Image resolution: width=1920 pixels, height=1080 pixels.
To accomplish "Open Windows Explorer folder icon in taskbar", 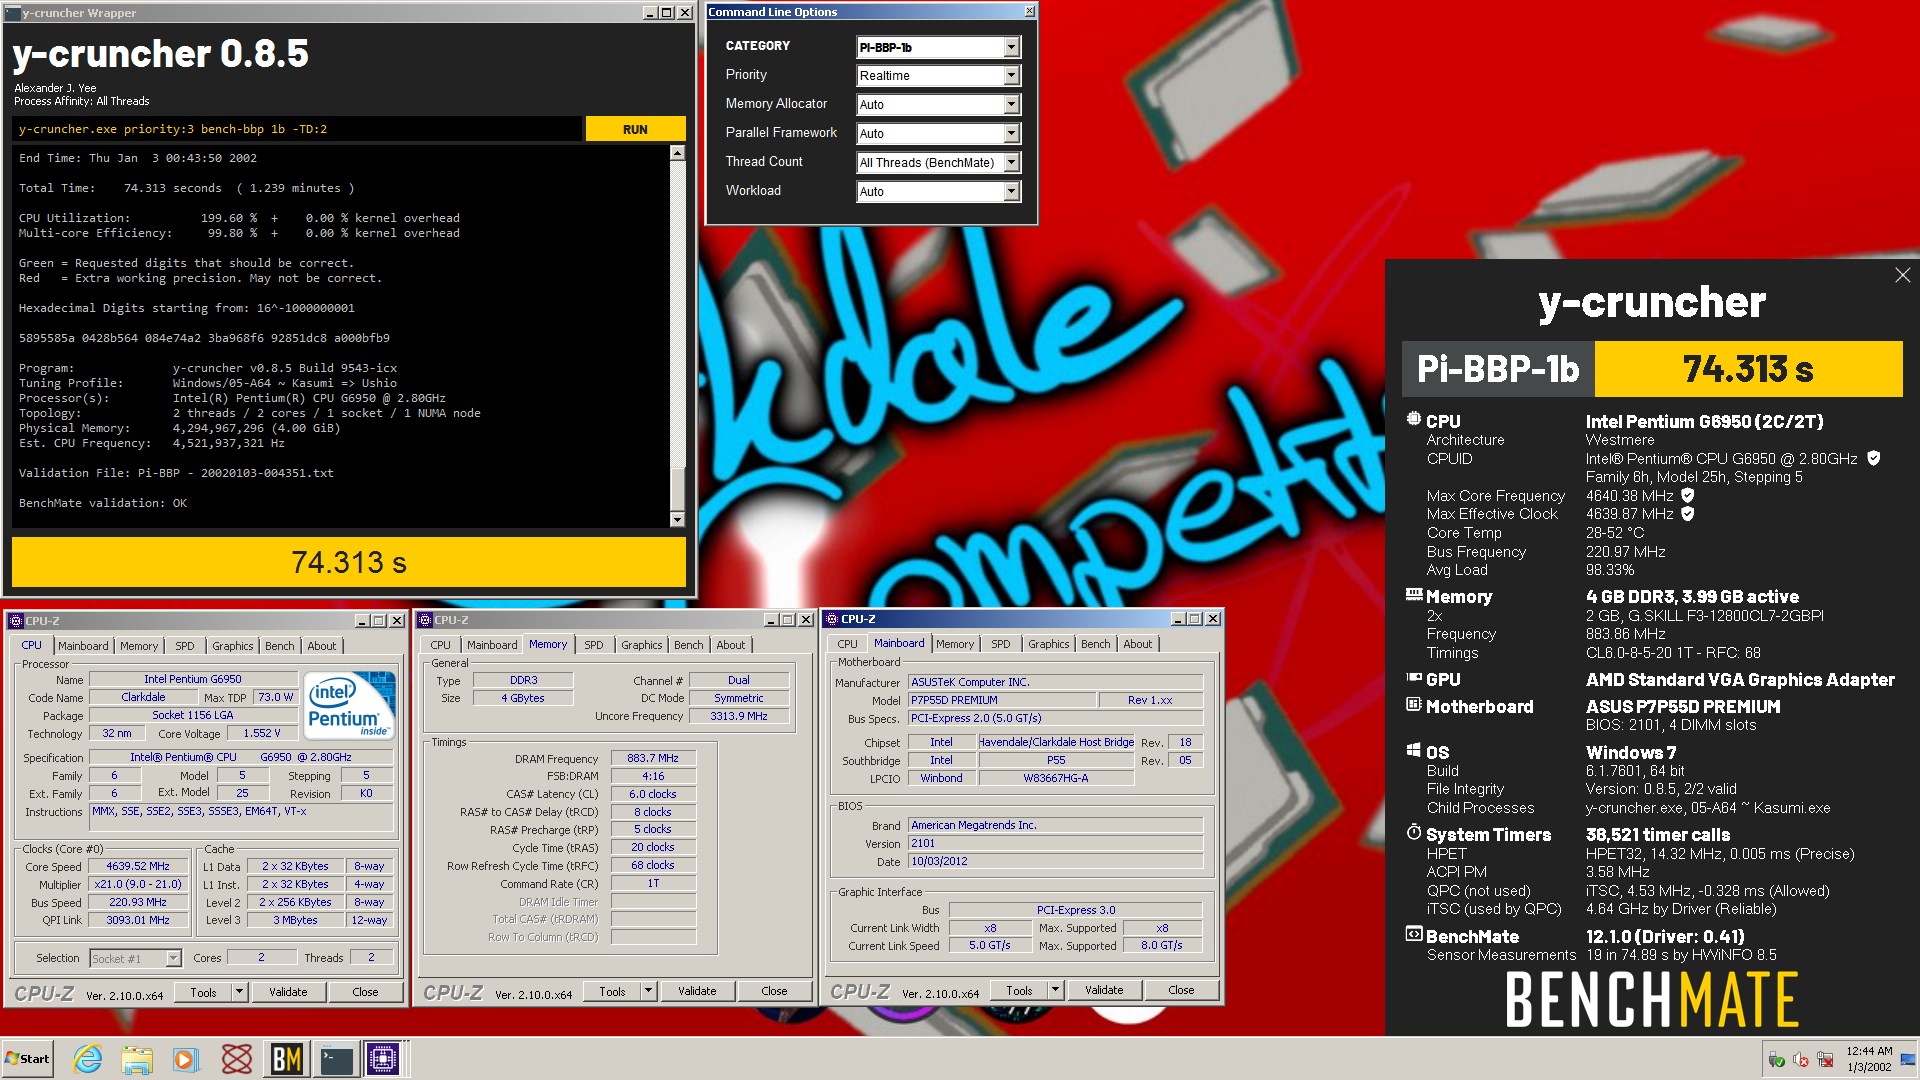I will pos(137,1058).
